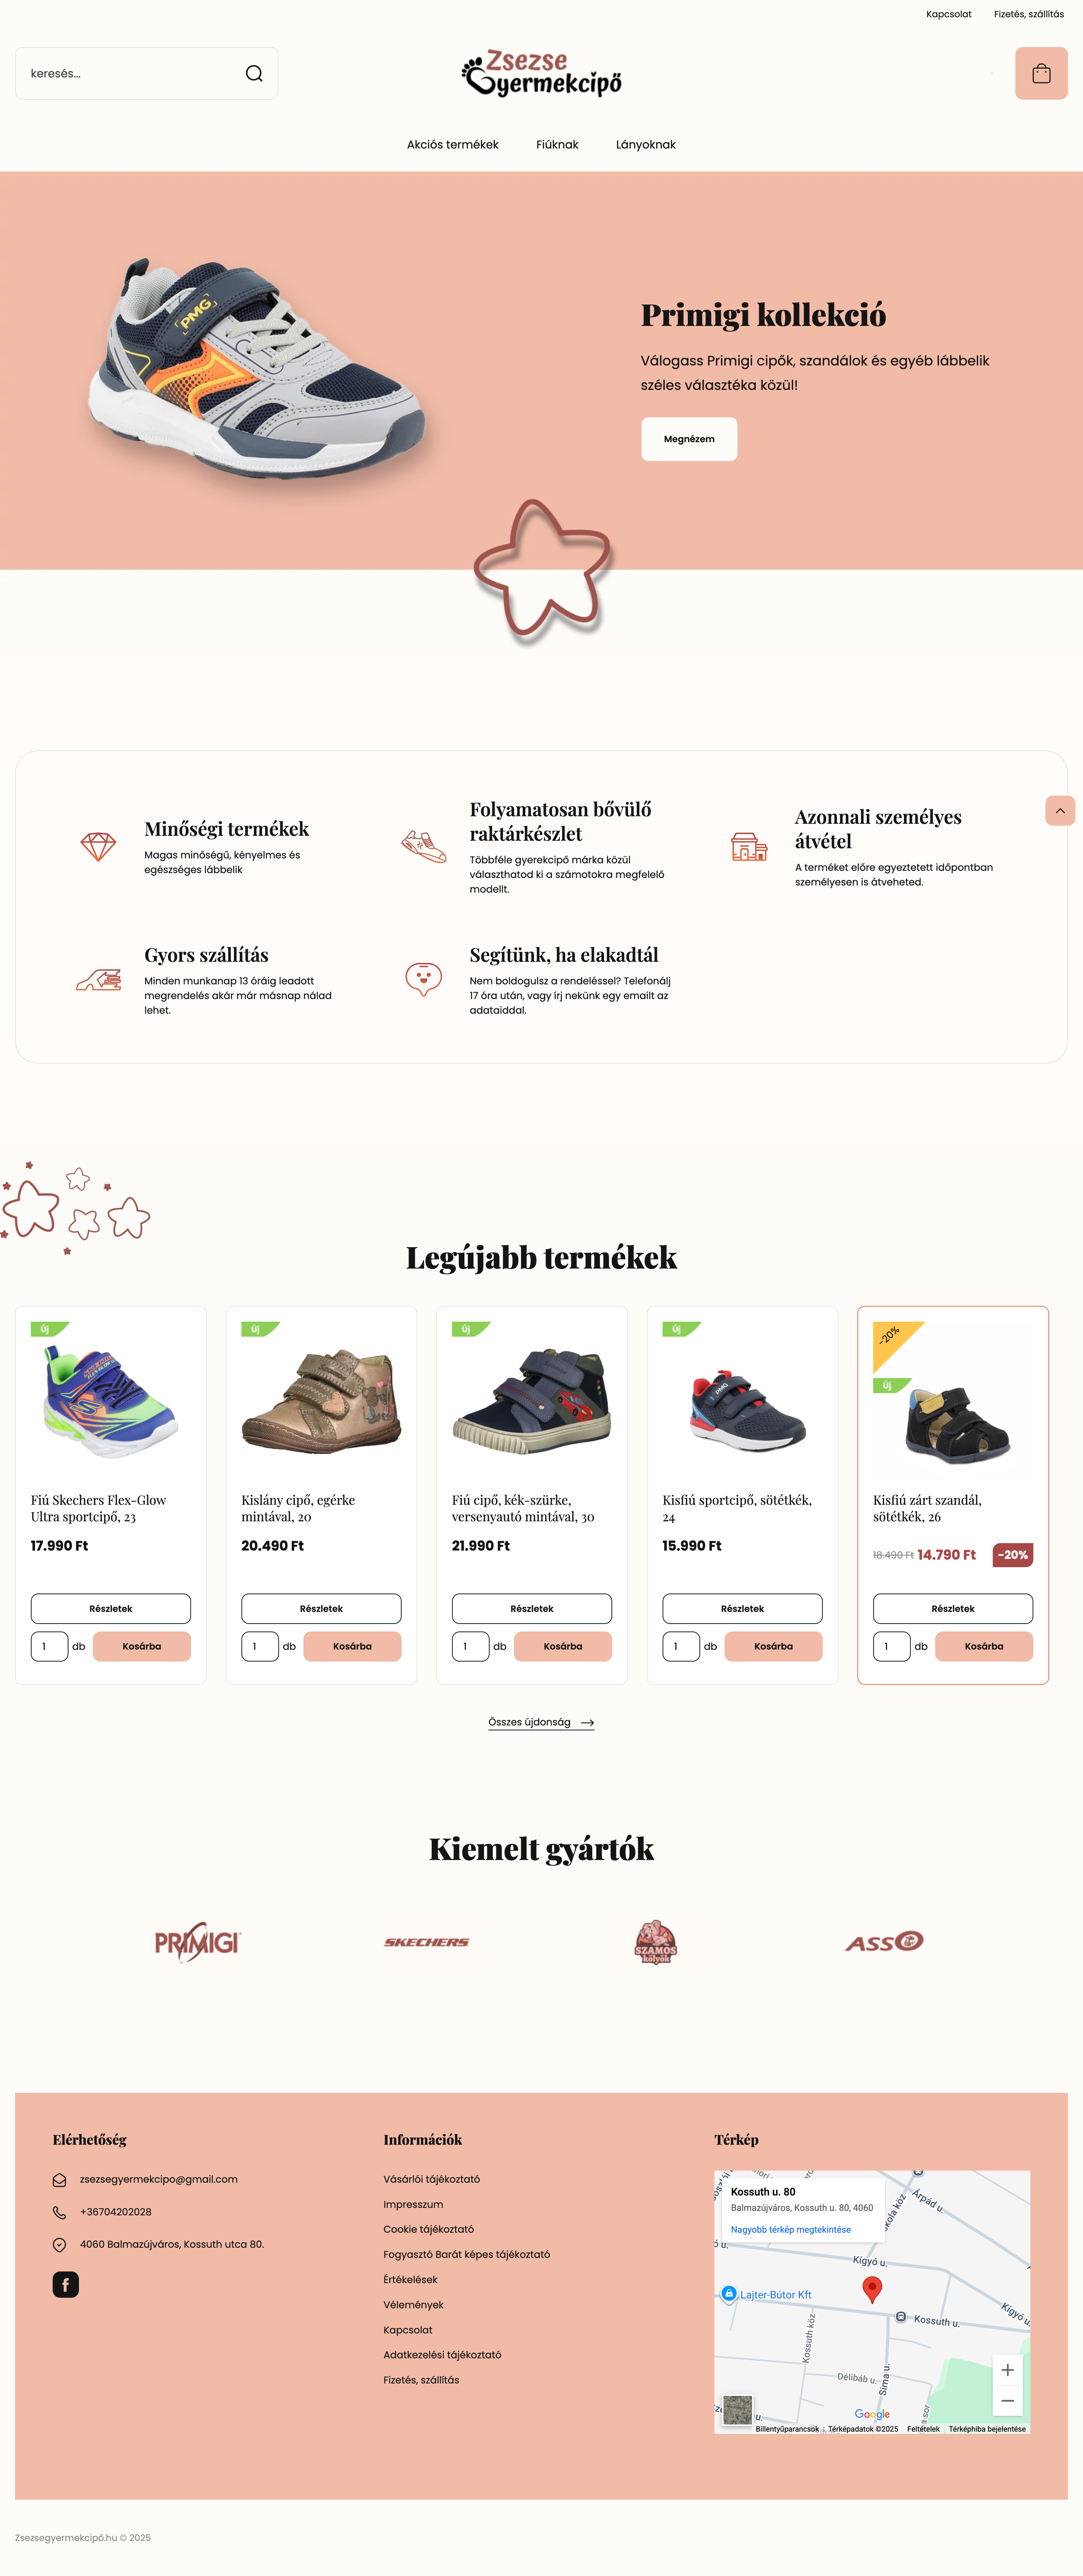Screen dimensions: 1083x2576
Task: Click the Megnézem banner button
Action: coord(689,439)
